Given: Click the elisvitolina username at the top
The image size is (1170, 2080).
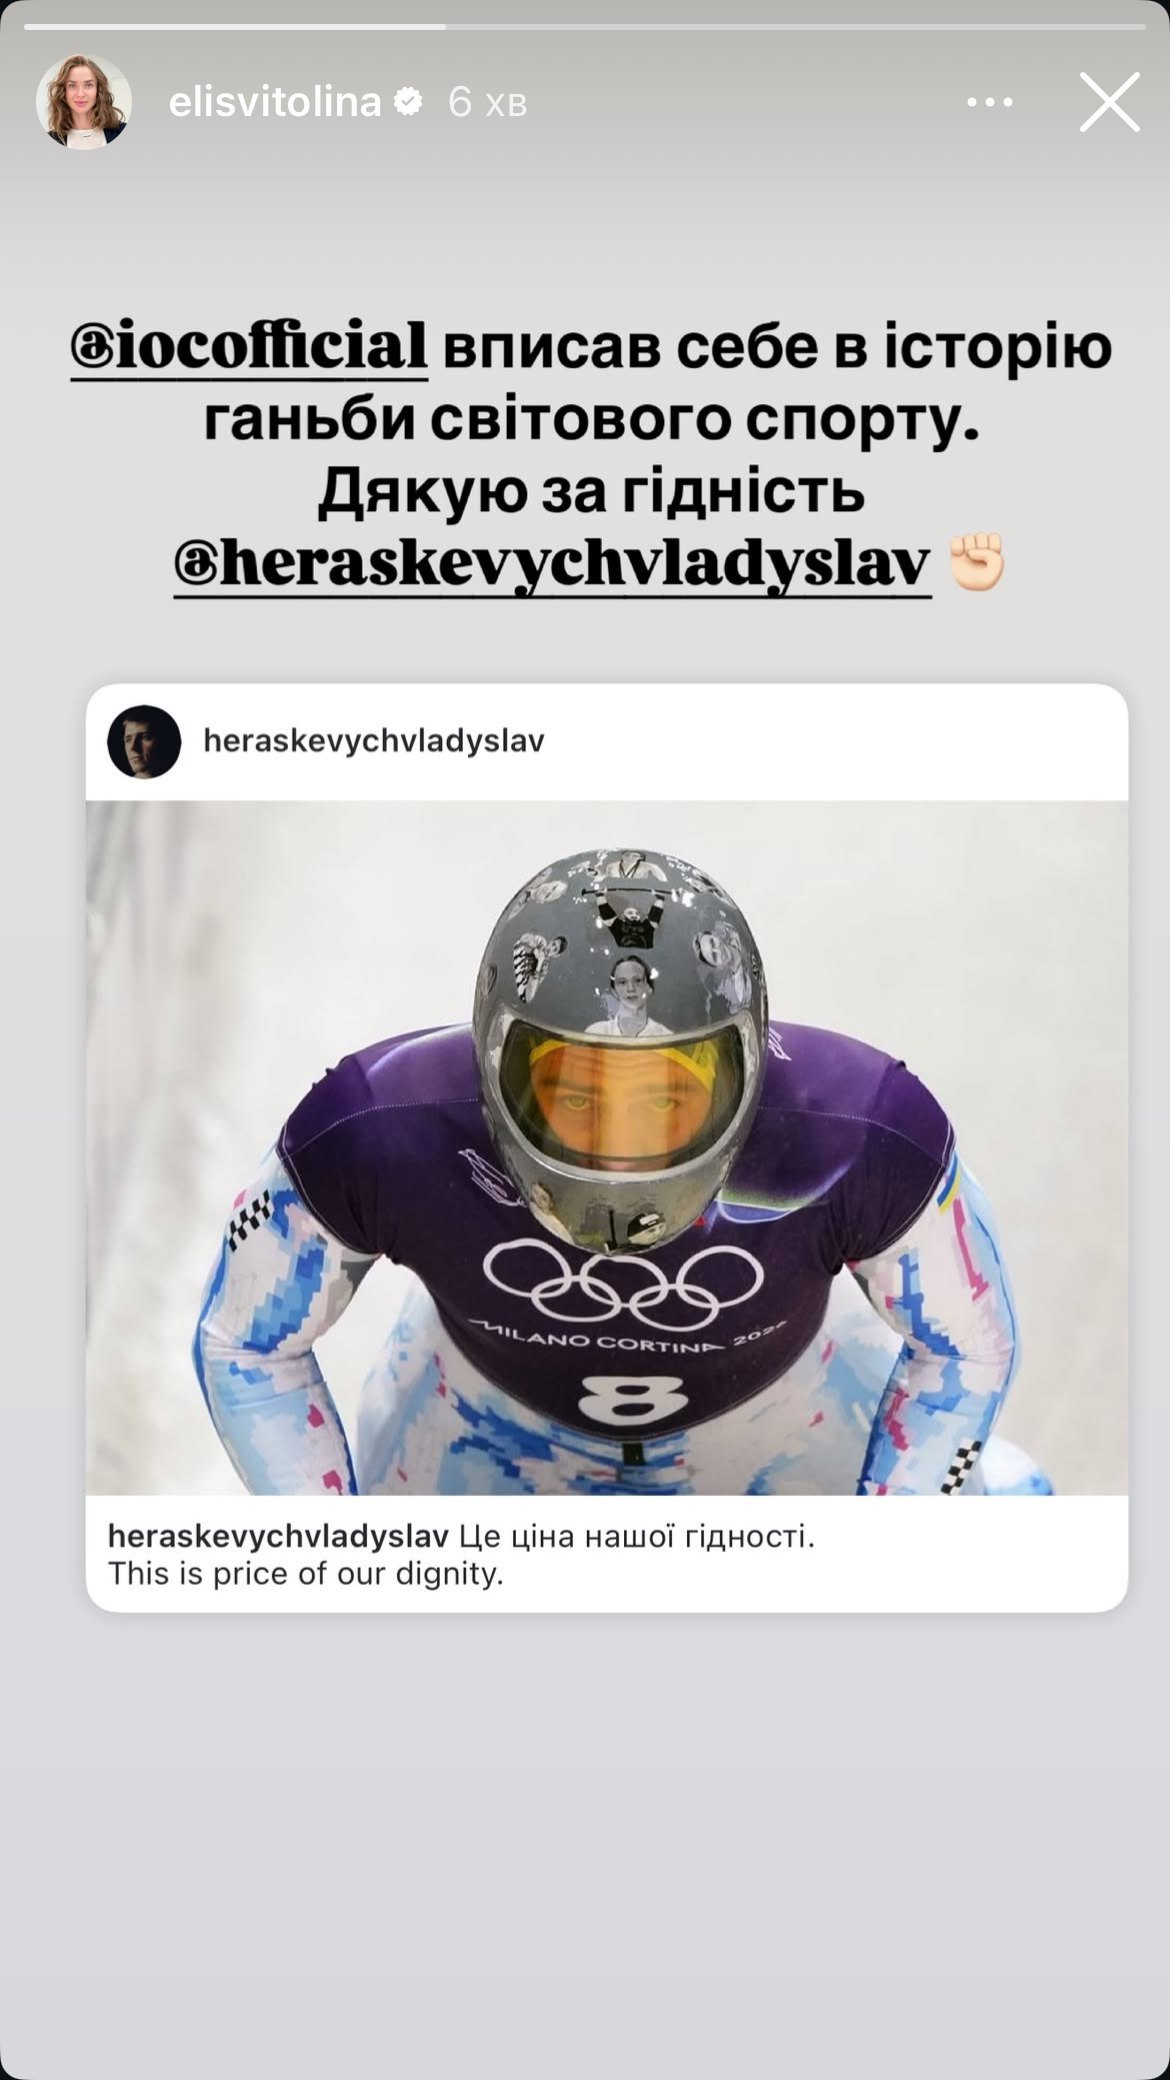Looking at the screenshot, I should pyautogui.click(x=275, y=101).
